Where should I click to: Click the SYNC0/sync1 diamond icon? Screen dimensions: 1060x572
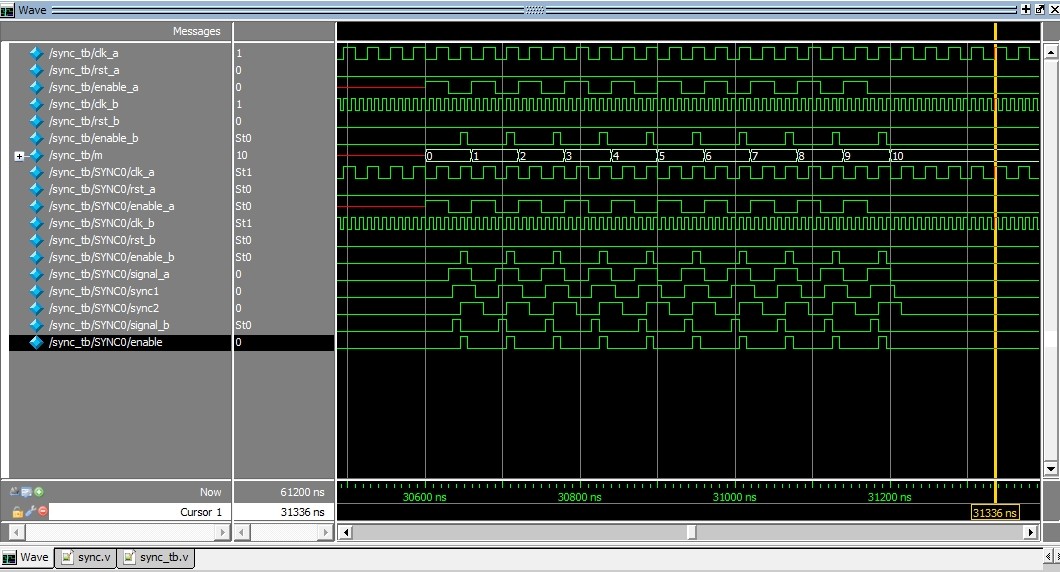pyautogui.click(x=37, y=291)
